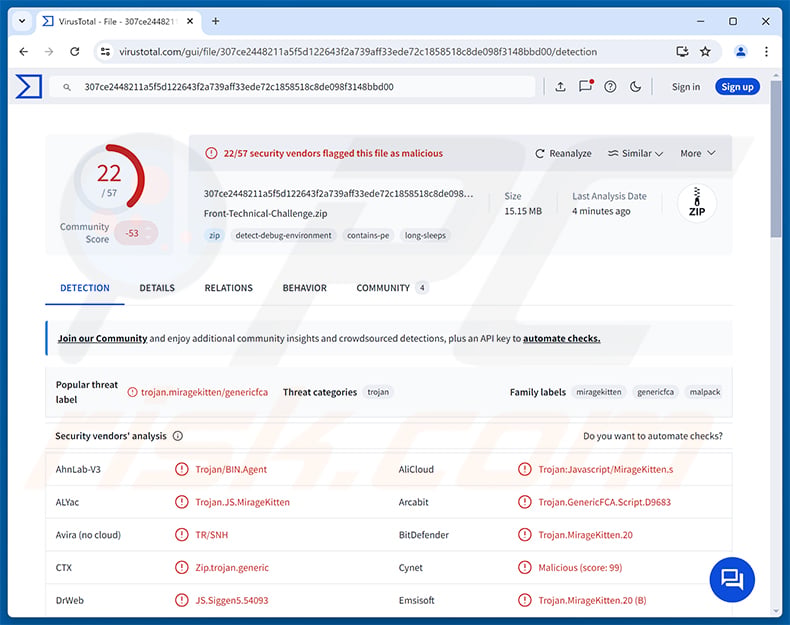Click the malicious flag warning icon in header

(211, 153)
